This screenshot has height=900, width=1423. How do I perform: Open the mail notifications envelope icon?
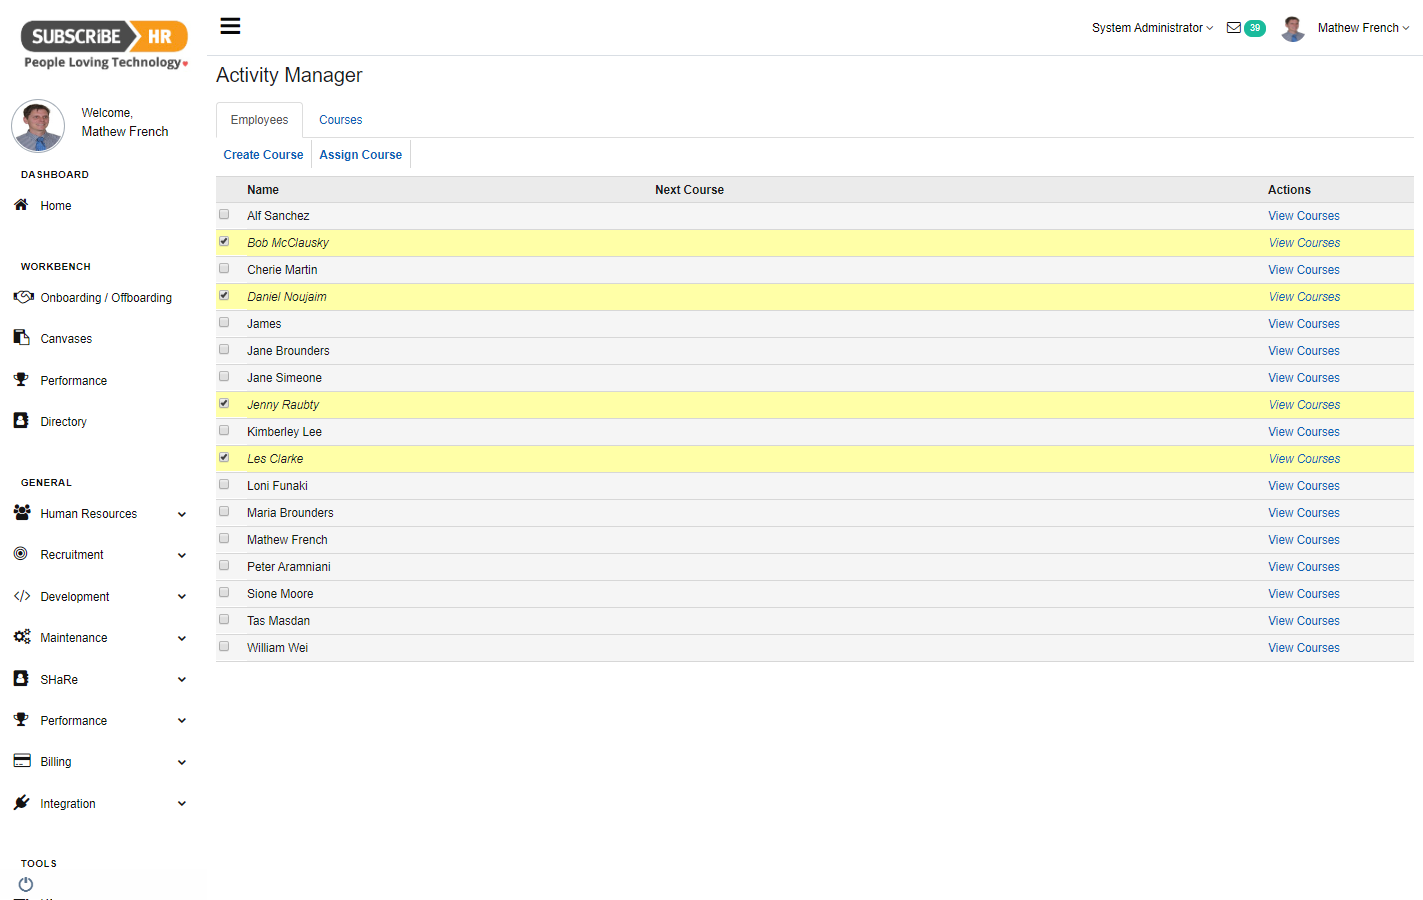point(1233,28)
